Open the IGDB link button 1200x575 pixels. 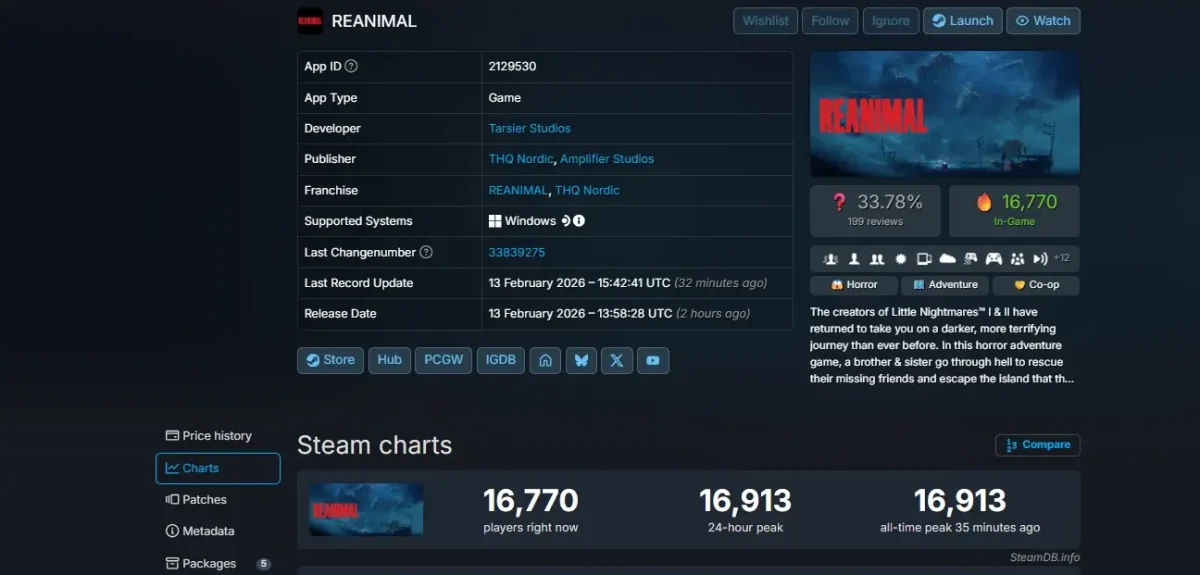tap(501, 360)
